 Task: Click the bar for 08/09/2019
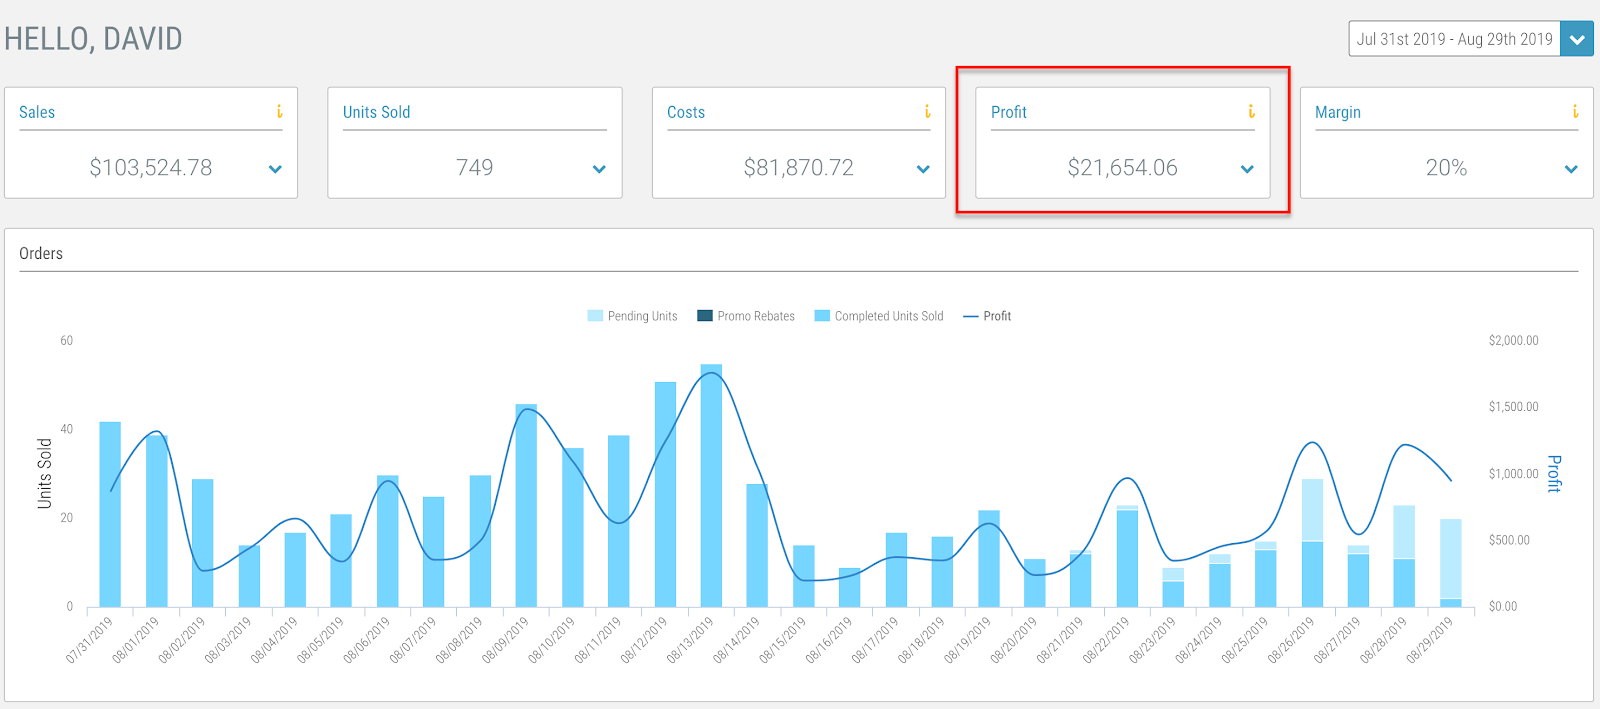pyautogui.click(x=526, y=505)
